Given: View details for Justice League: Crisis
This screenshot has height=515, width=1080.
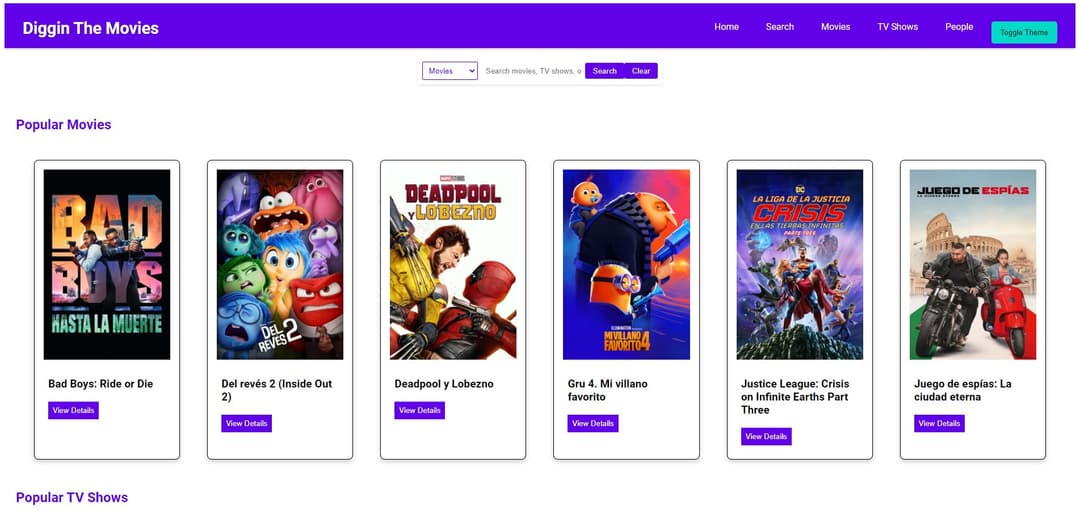Looking at the screenshot, I should [x=766, y=437].
